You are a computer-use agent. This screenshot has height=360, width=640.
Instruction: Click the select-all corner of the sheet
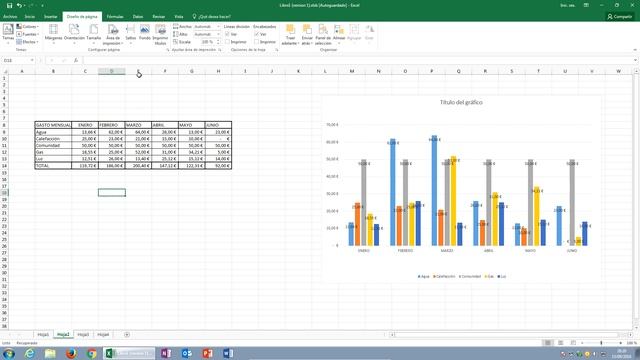(x=5, y=71)
